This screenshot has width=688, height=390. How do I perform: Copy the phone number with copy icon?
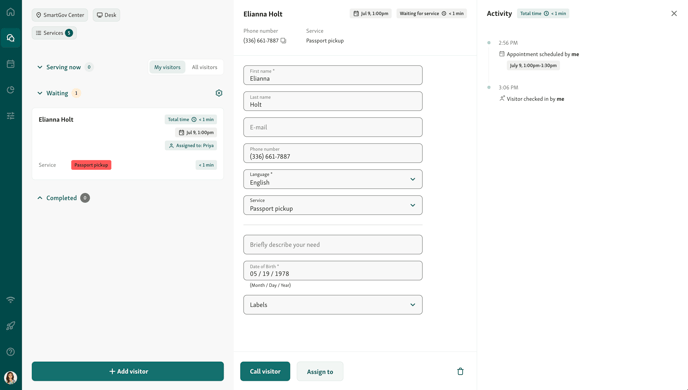coord(283,40)
